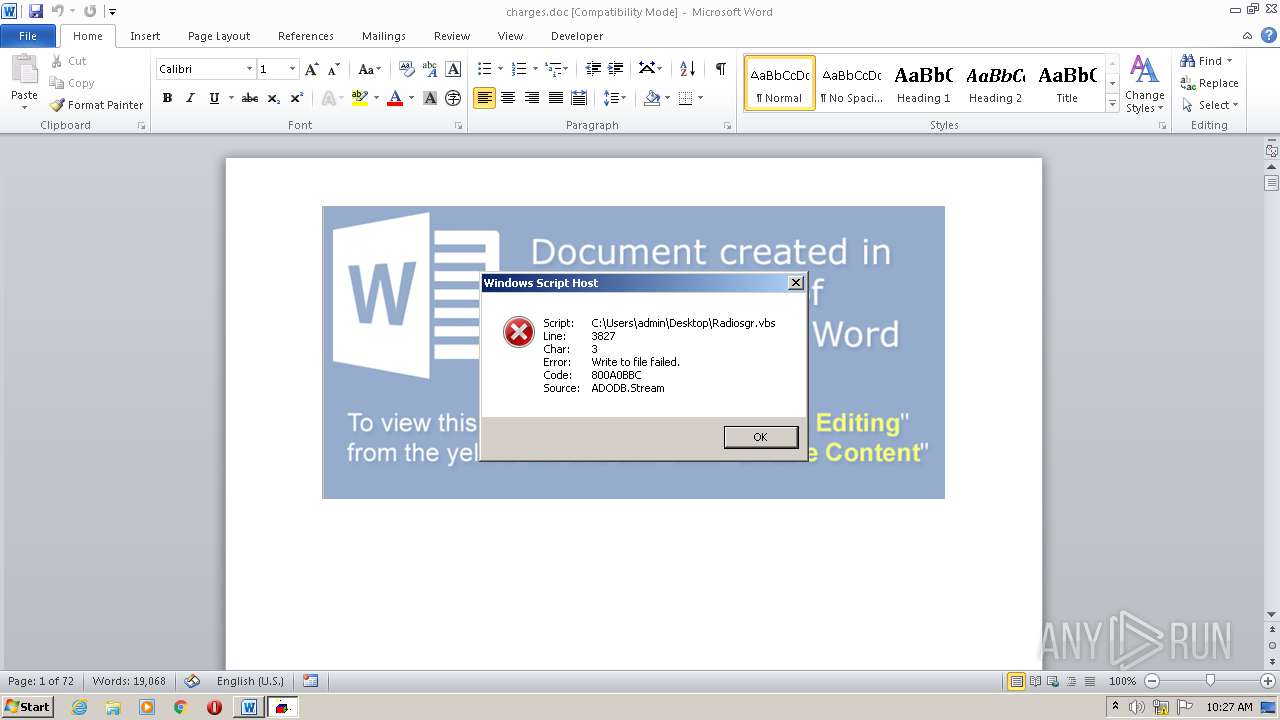
Task: Click the Paste icon
Action: coord(24,70)
